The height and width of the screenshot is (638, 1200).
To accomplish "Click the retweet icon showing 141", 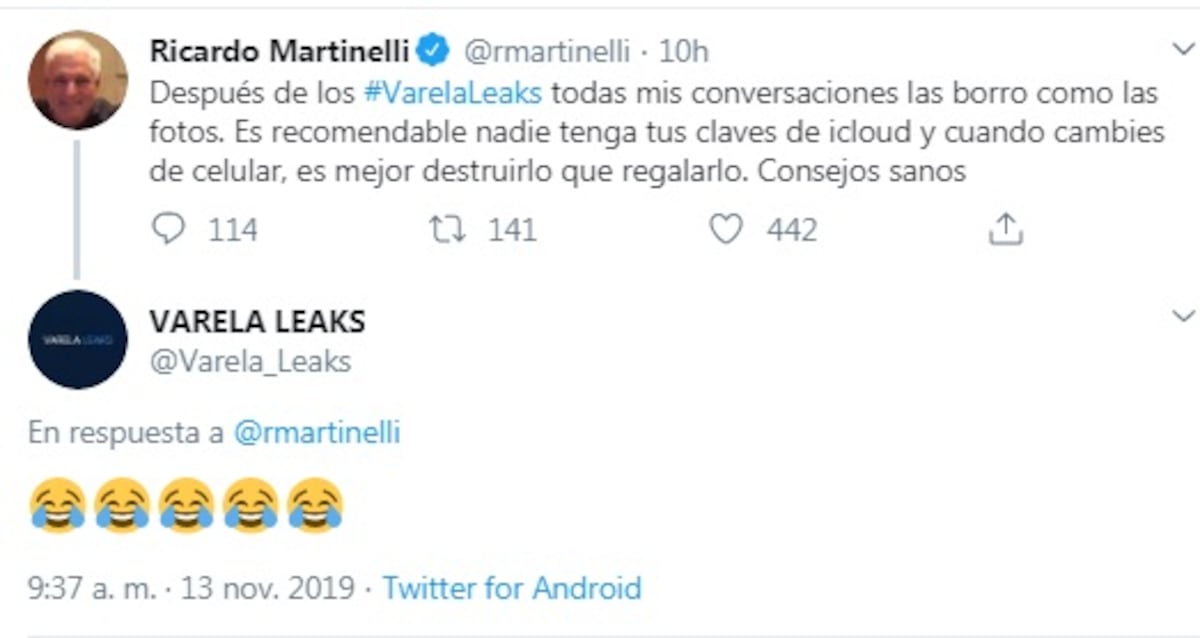I will pyautogui.click(x=449, y=229).
